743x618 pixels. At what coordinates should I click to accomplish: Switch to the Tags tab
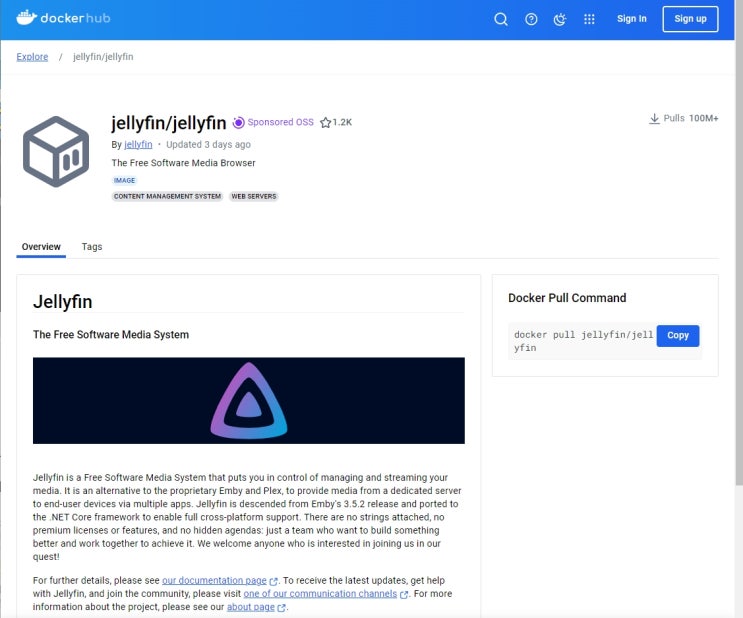pos(92,246)
